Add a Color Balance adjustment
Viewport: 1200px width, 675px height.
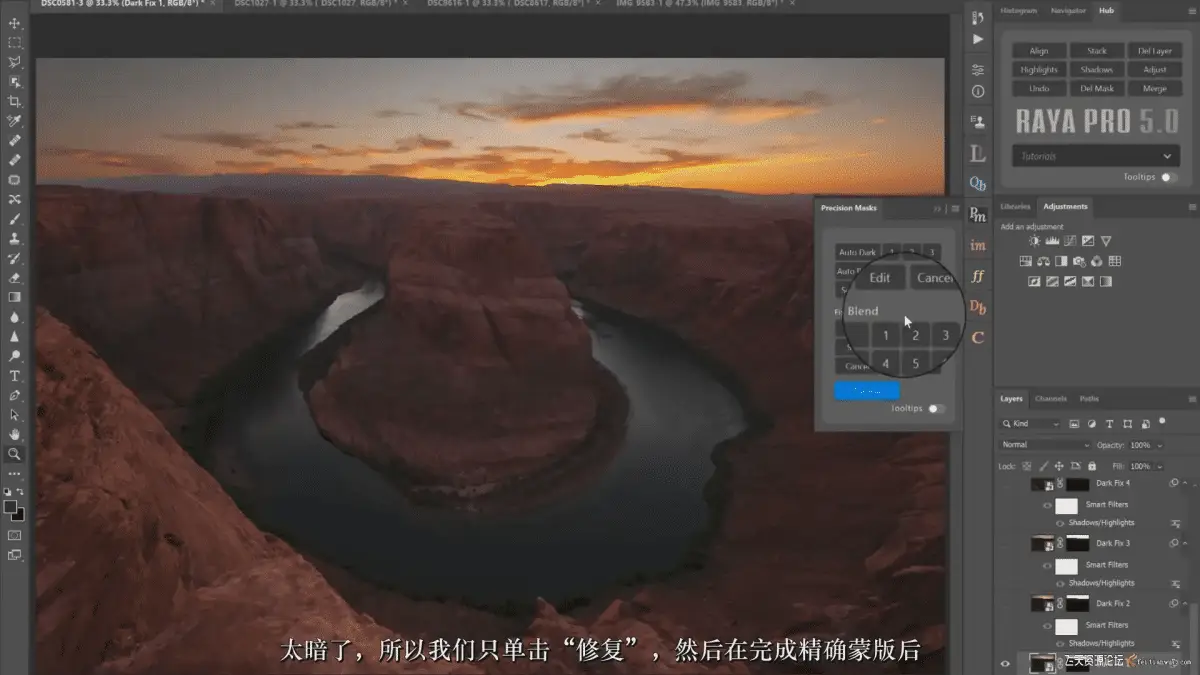(1043, 261)
